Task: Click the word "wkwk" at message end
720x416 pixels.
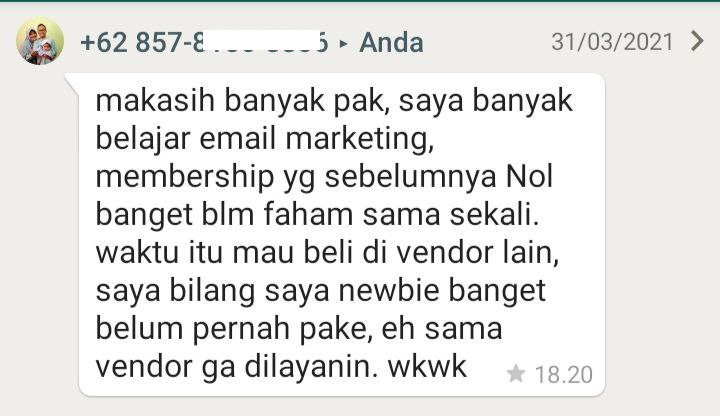Action: coord(427,367)
